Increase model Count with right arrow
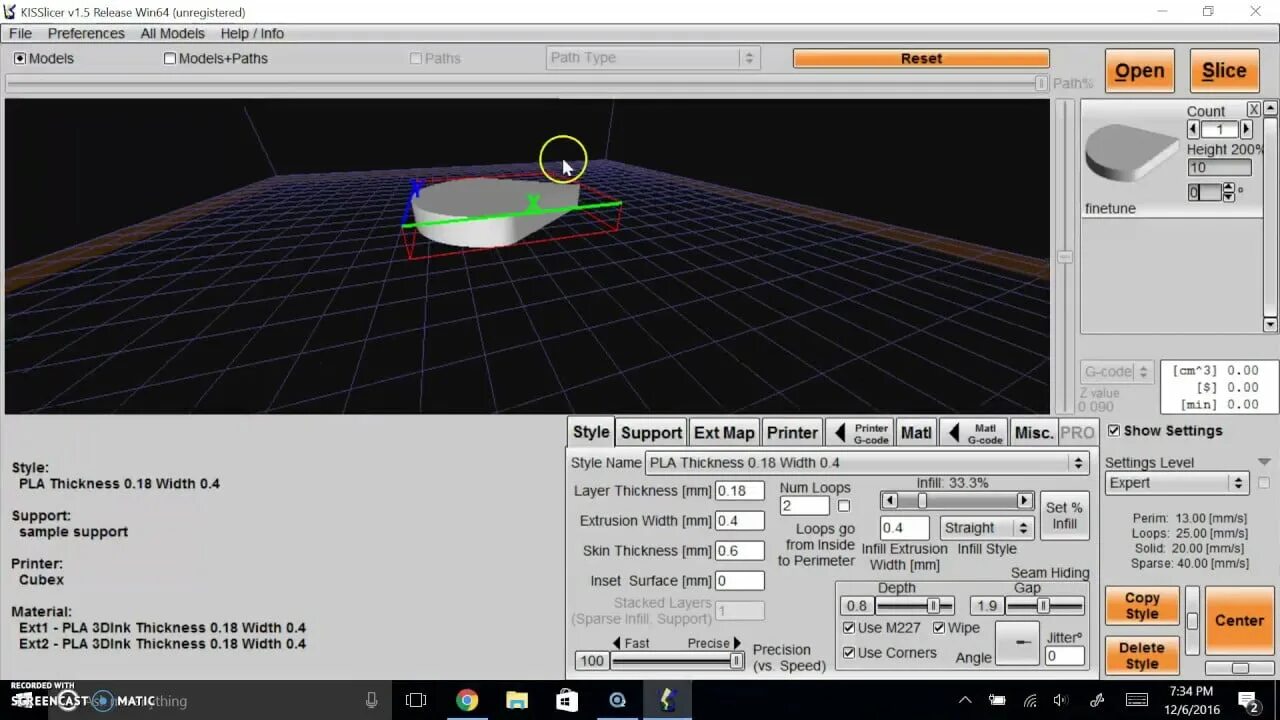The image size is (1280, 720). [1246, 129]
